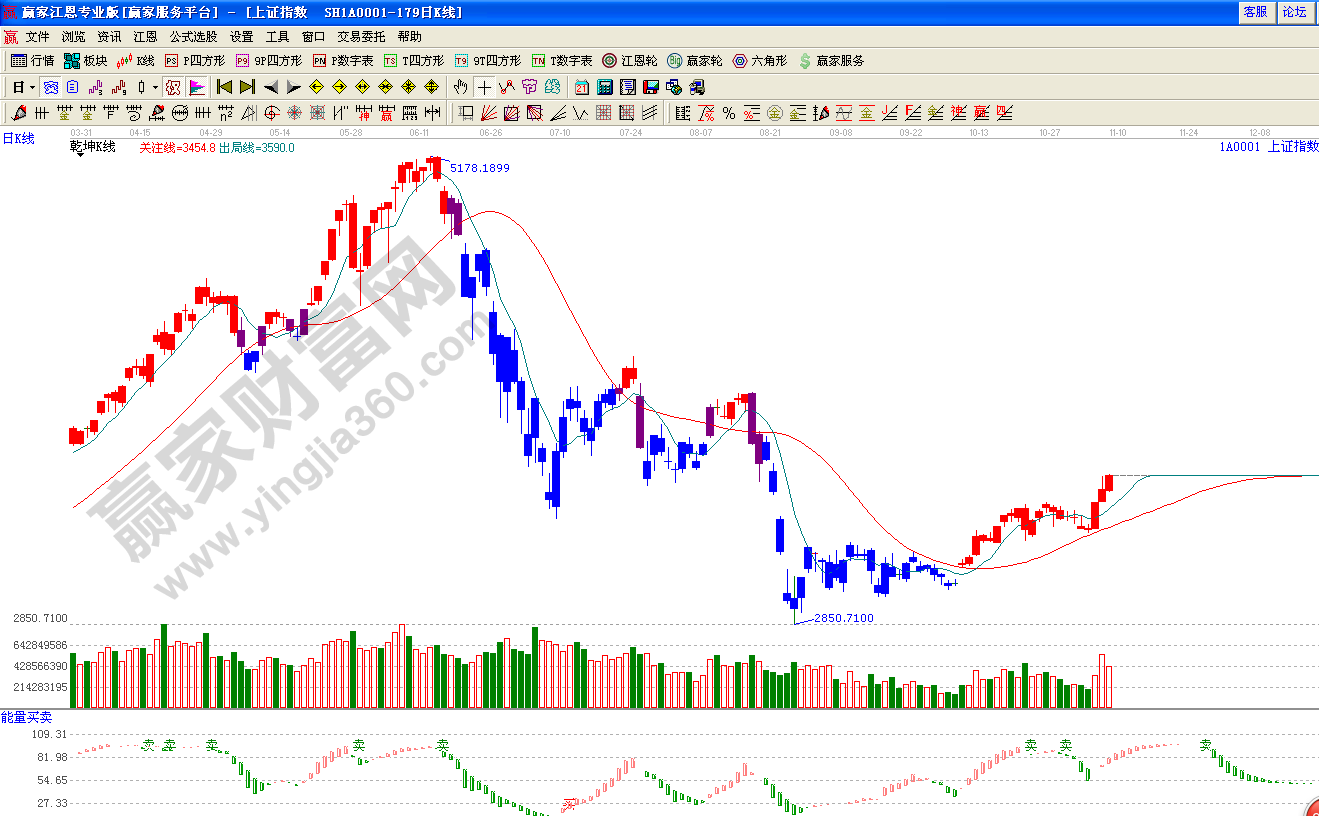Jump to first bar with skip-back arrow

pyautogui.click(x=224, y=87)
